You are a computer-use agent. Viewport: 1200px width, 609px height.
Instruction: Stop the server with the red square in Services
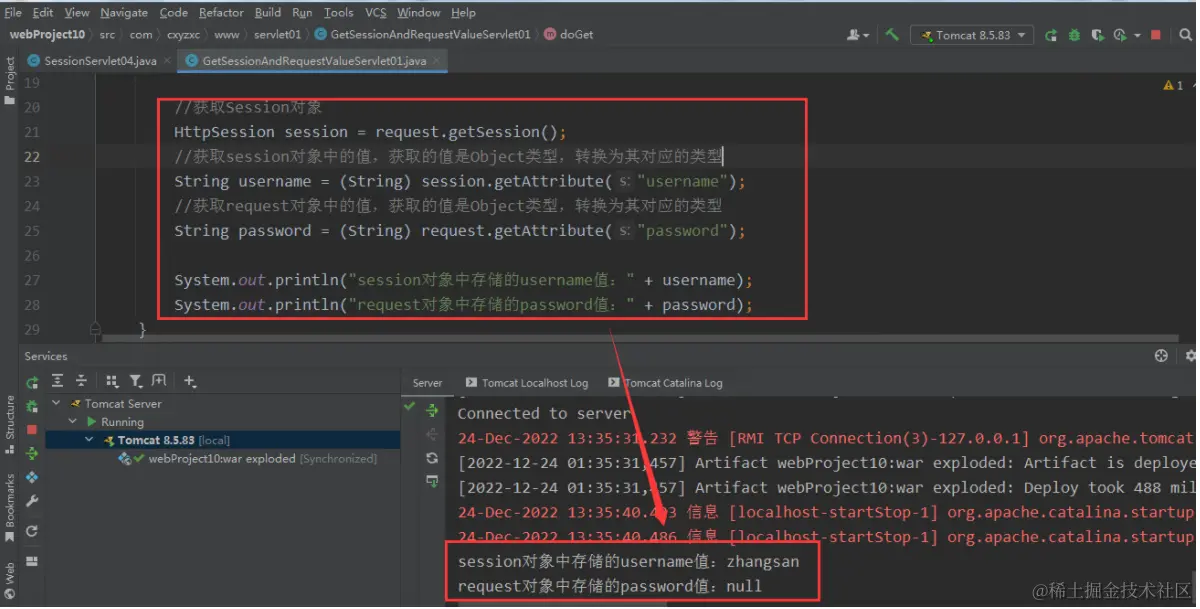[32, 429]
